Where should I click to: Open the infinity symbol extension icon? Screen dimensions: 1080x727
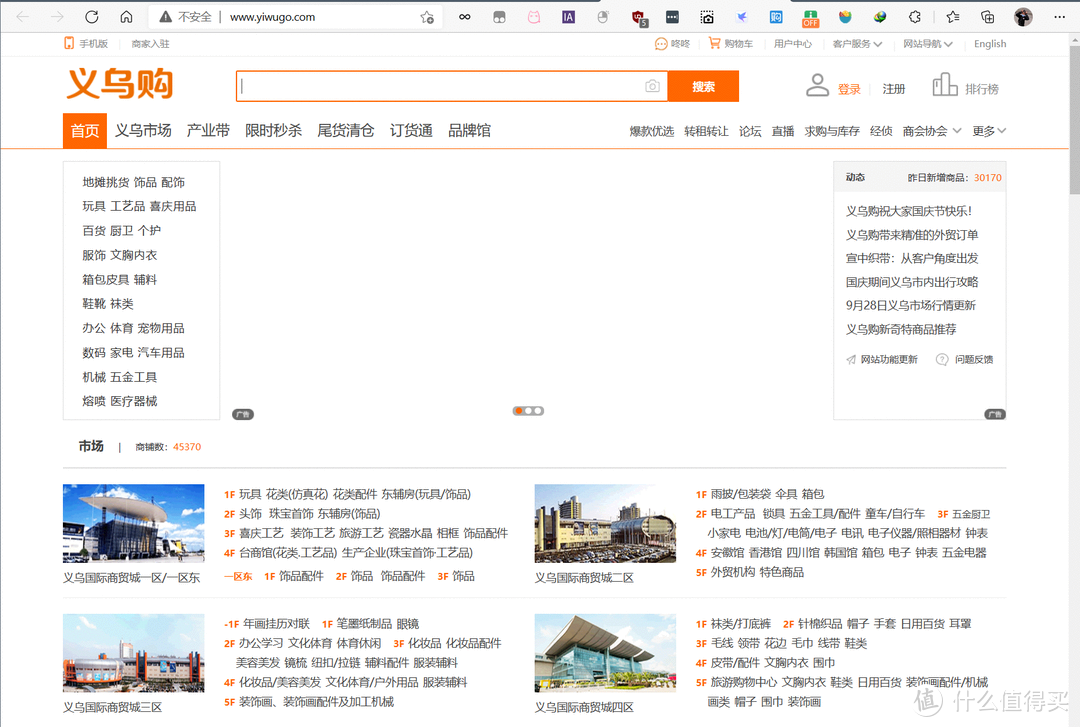point(465,17)
